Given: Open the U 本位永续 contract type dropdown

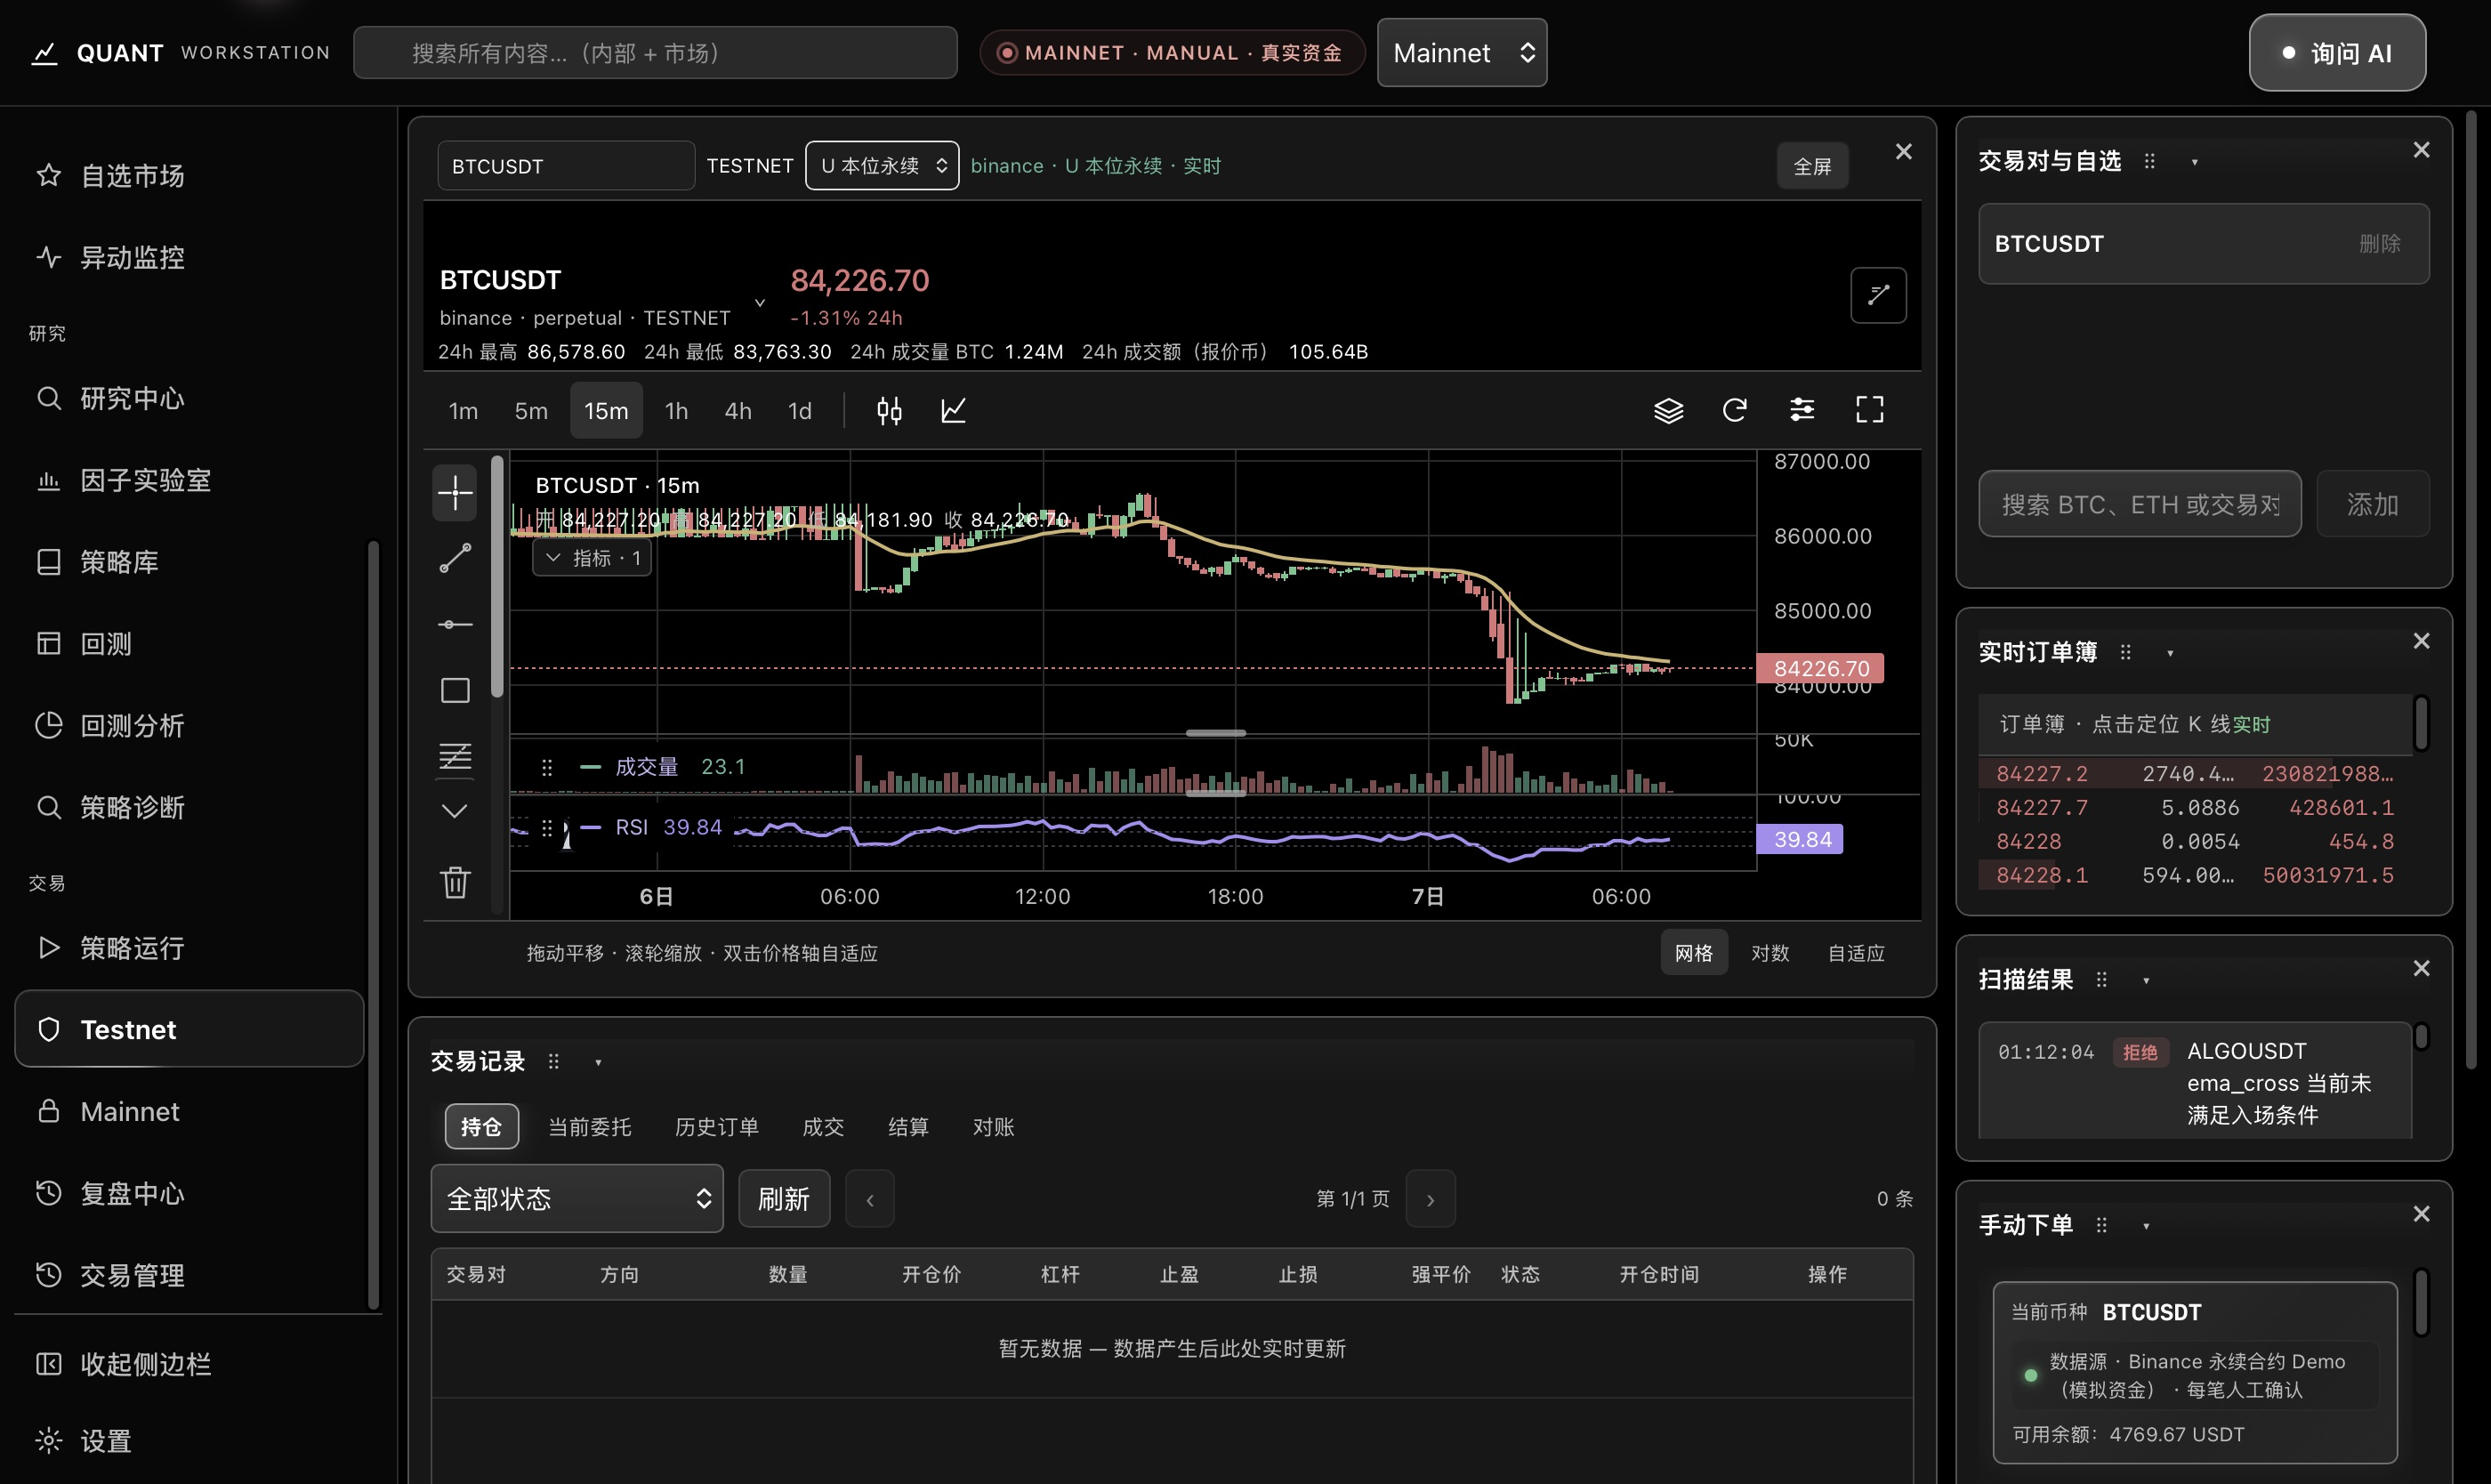Looking at the screenshot, I should point(882,166).
